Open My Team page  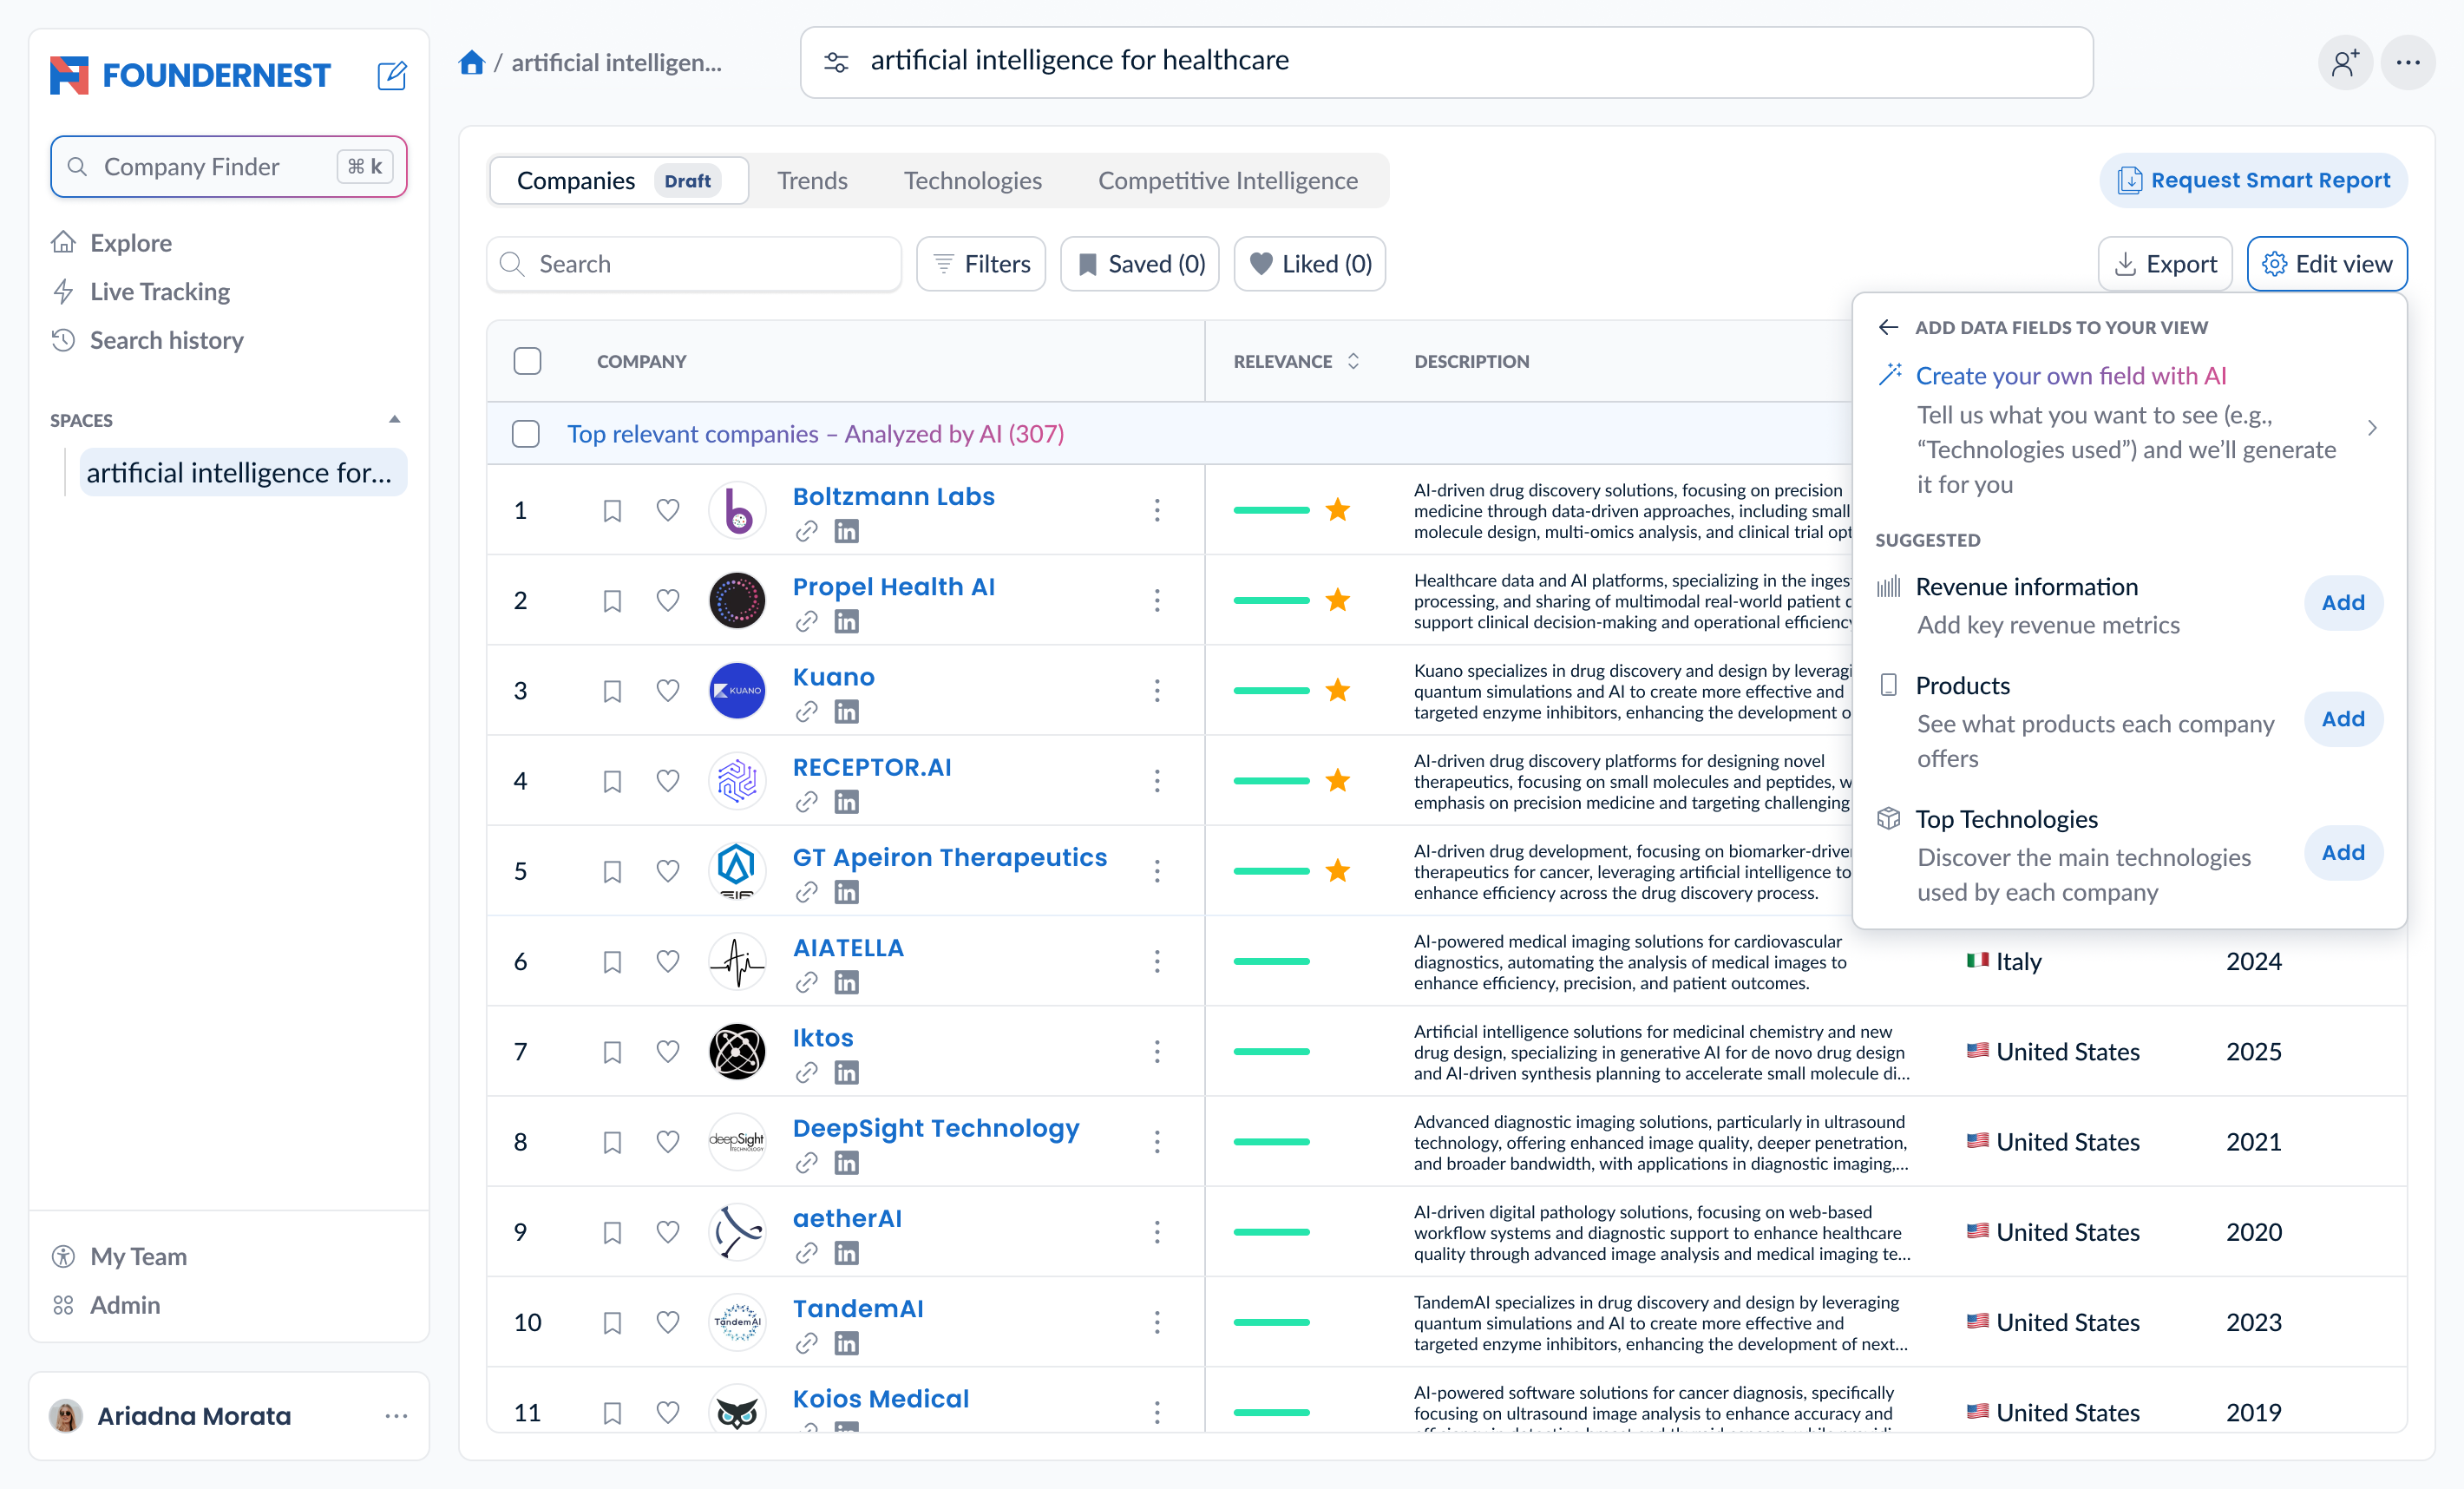[138, 1257]
